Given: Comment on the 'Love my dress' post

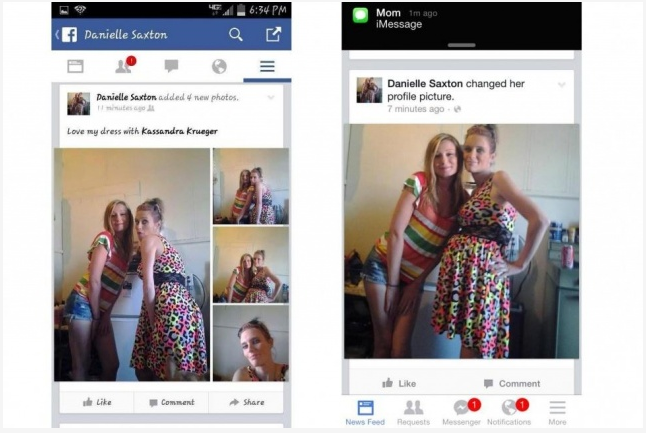Looking at the screenshot, I should (171, 402).
